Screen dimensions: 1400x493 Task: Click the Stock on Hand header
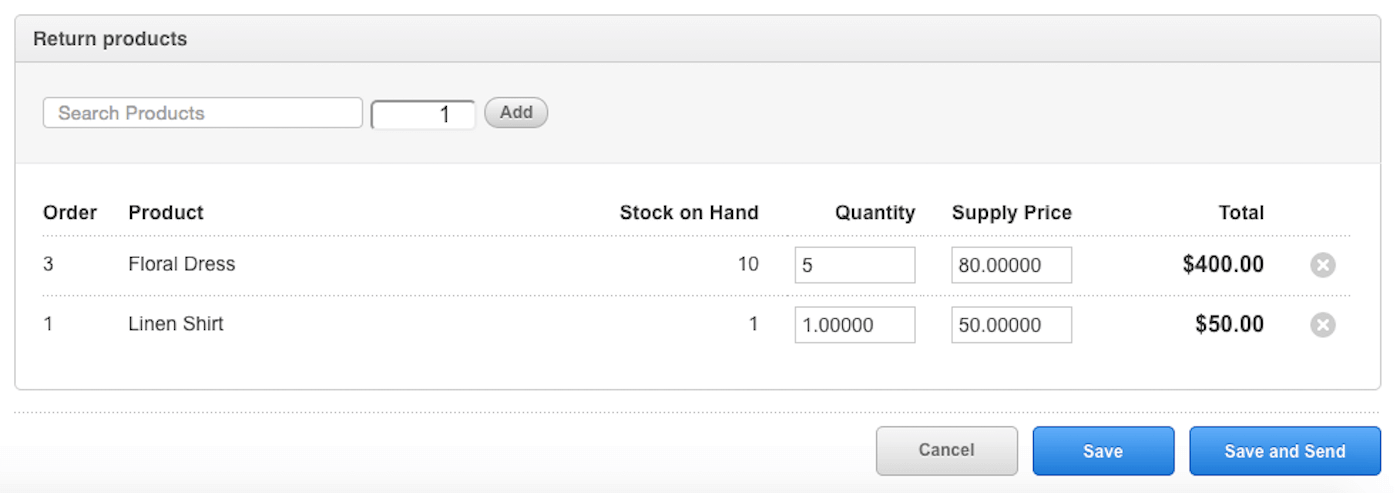[689, 212]
